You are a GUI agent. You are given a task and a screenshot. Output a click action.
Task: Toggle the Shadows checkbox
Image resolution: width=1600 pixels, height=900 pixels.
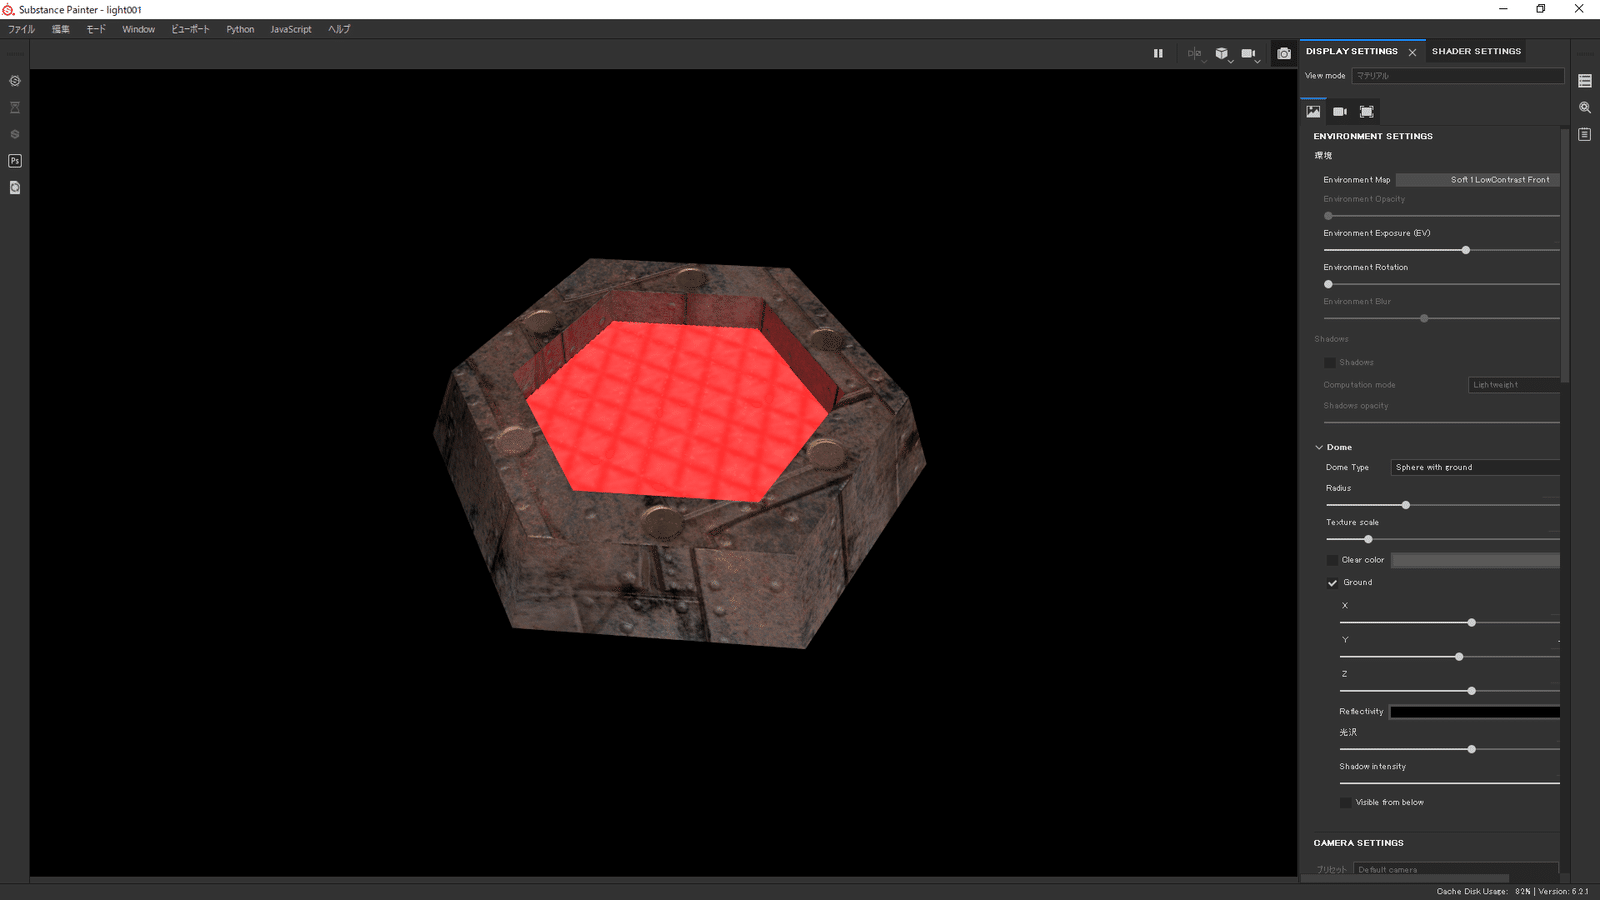coord(1330,362)
